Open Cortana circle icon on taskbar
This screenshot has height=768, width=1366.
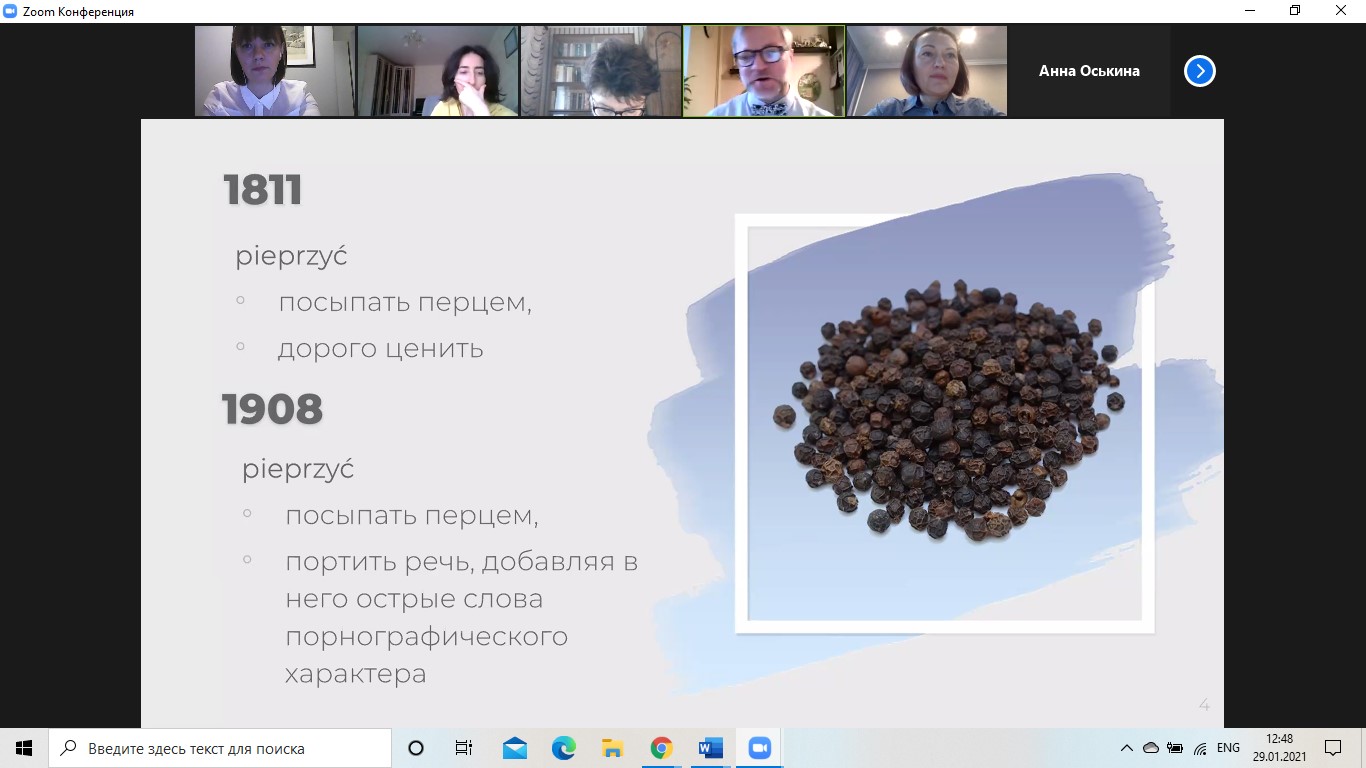tap(416, 748)
